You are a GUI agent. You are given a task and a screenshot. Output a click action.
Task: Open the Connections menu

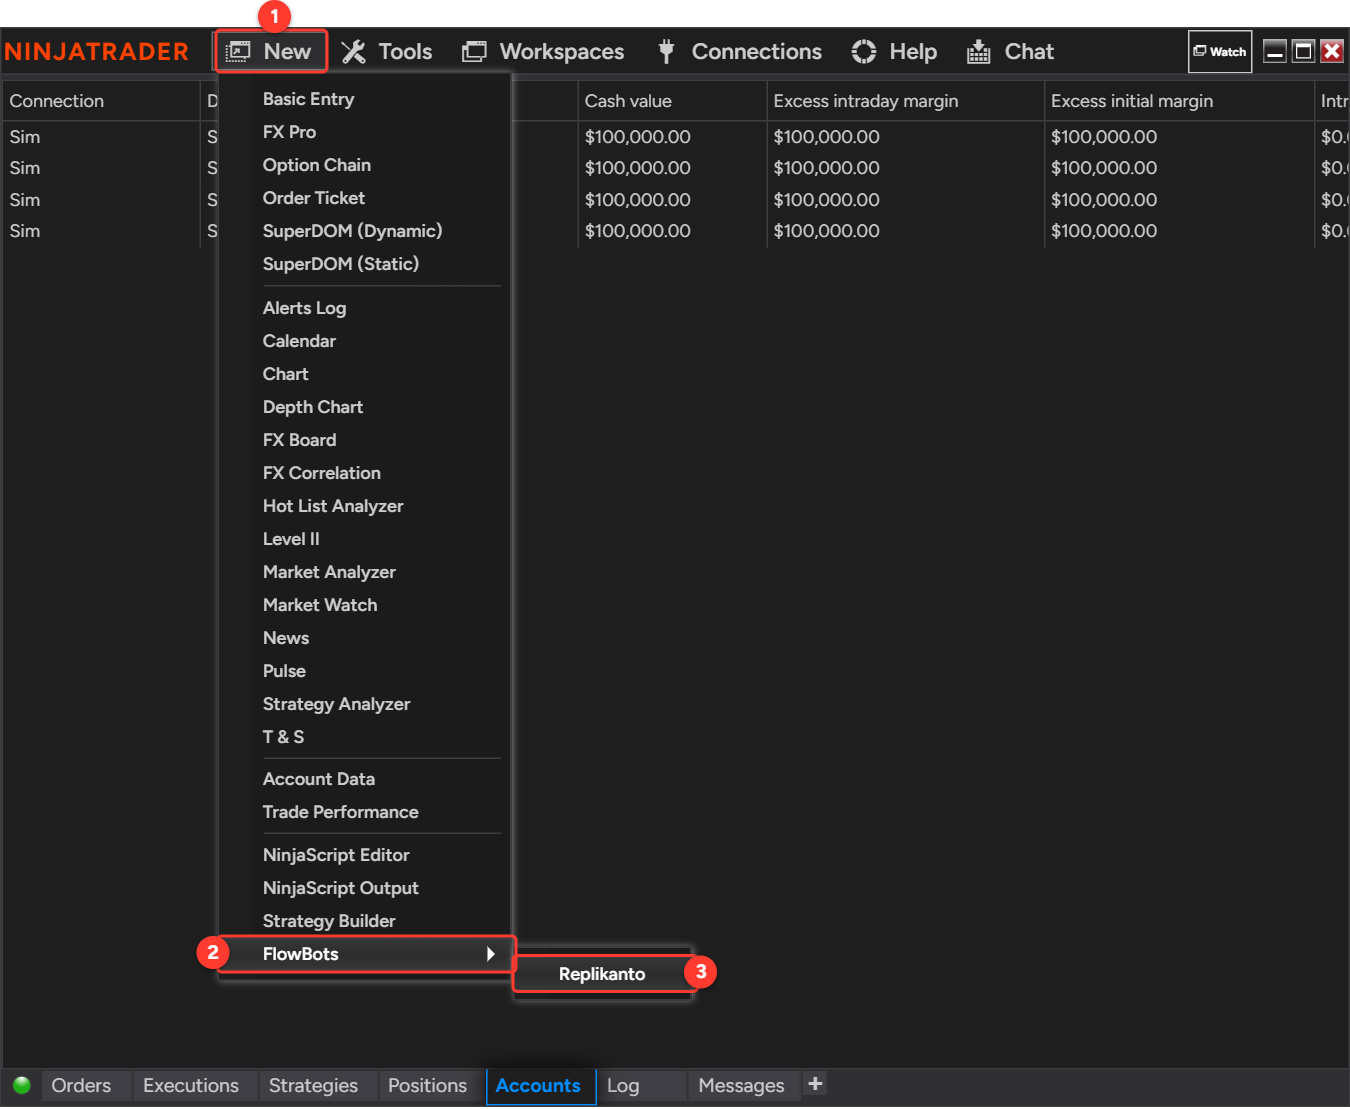point(738,52)
